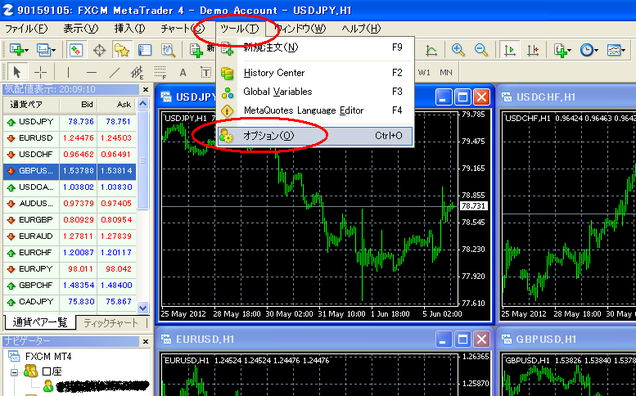The image size is (636, 396).
Task: Select the horizontal line drawing tool
Action: click(92, 73)
